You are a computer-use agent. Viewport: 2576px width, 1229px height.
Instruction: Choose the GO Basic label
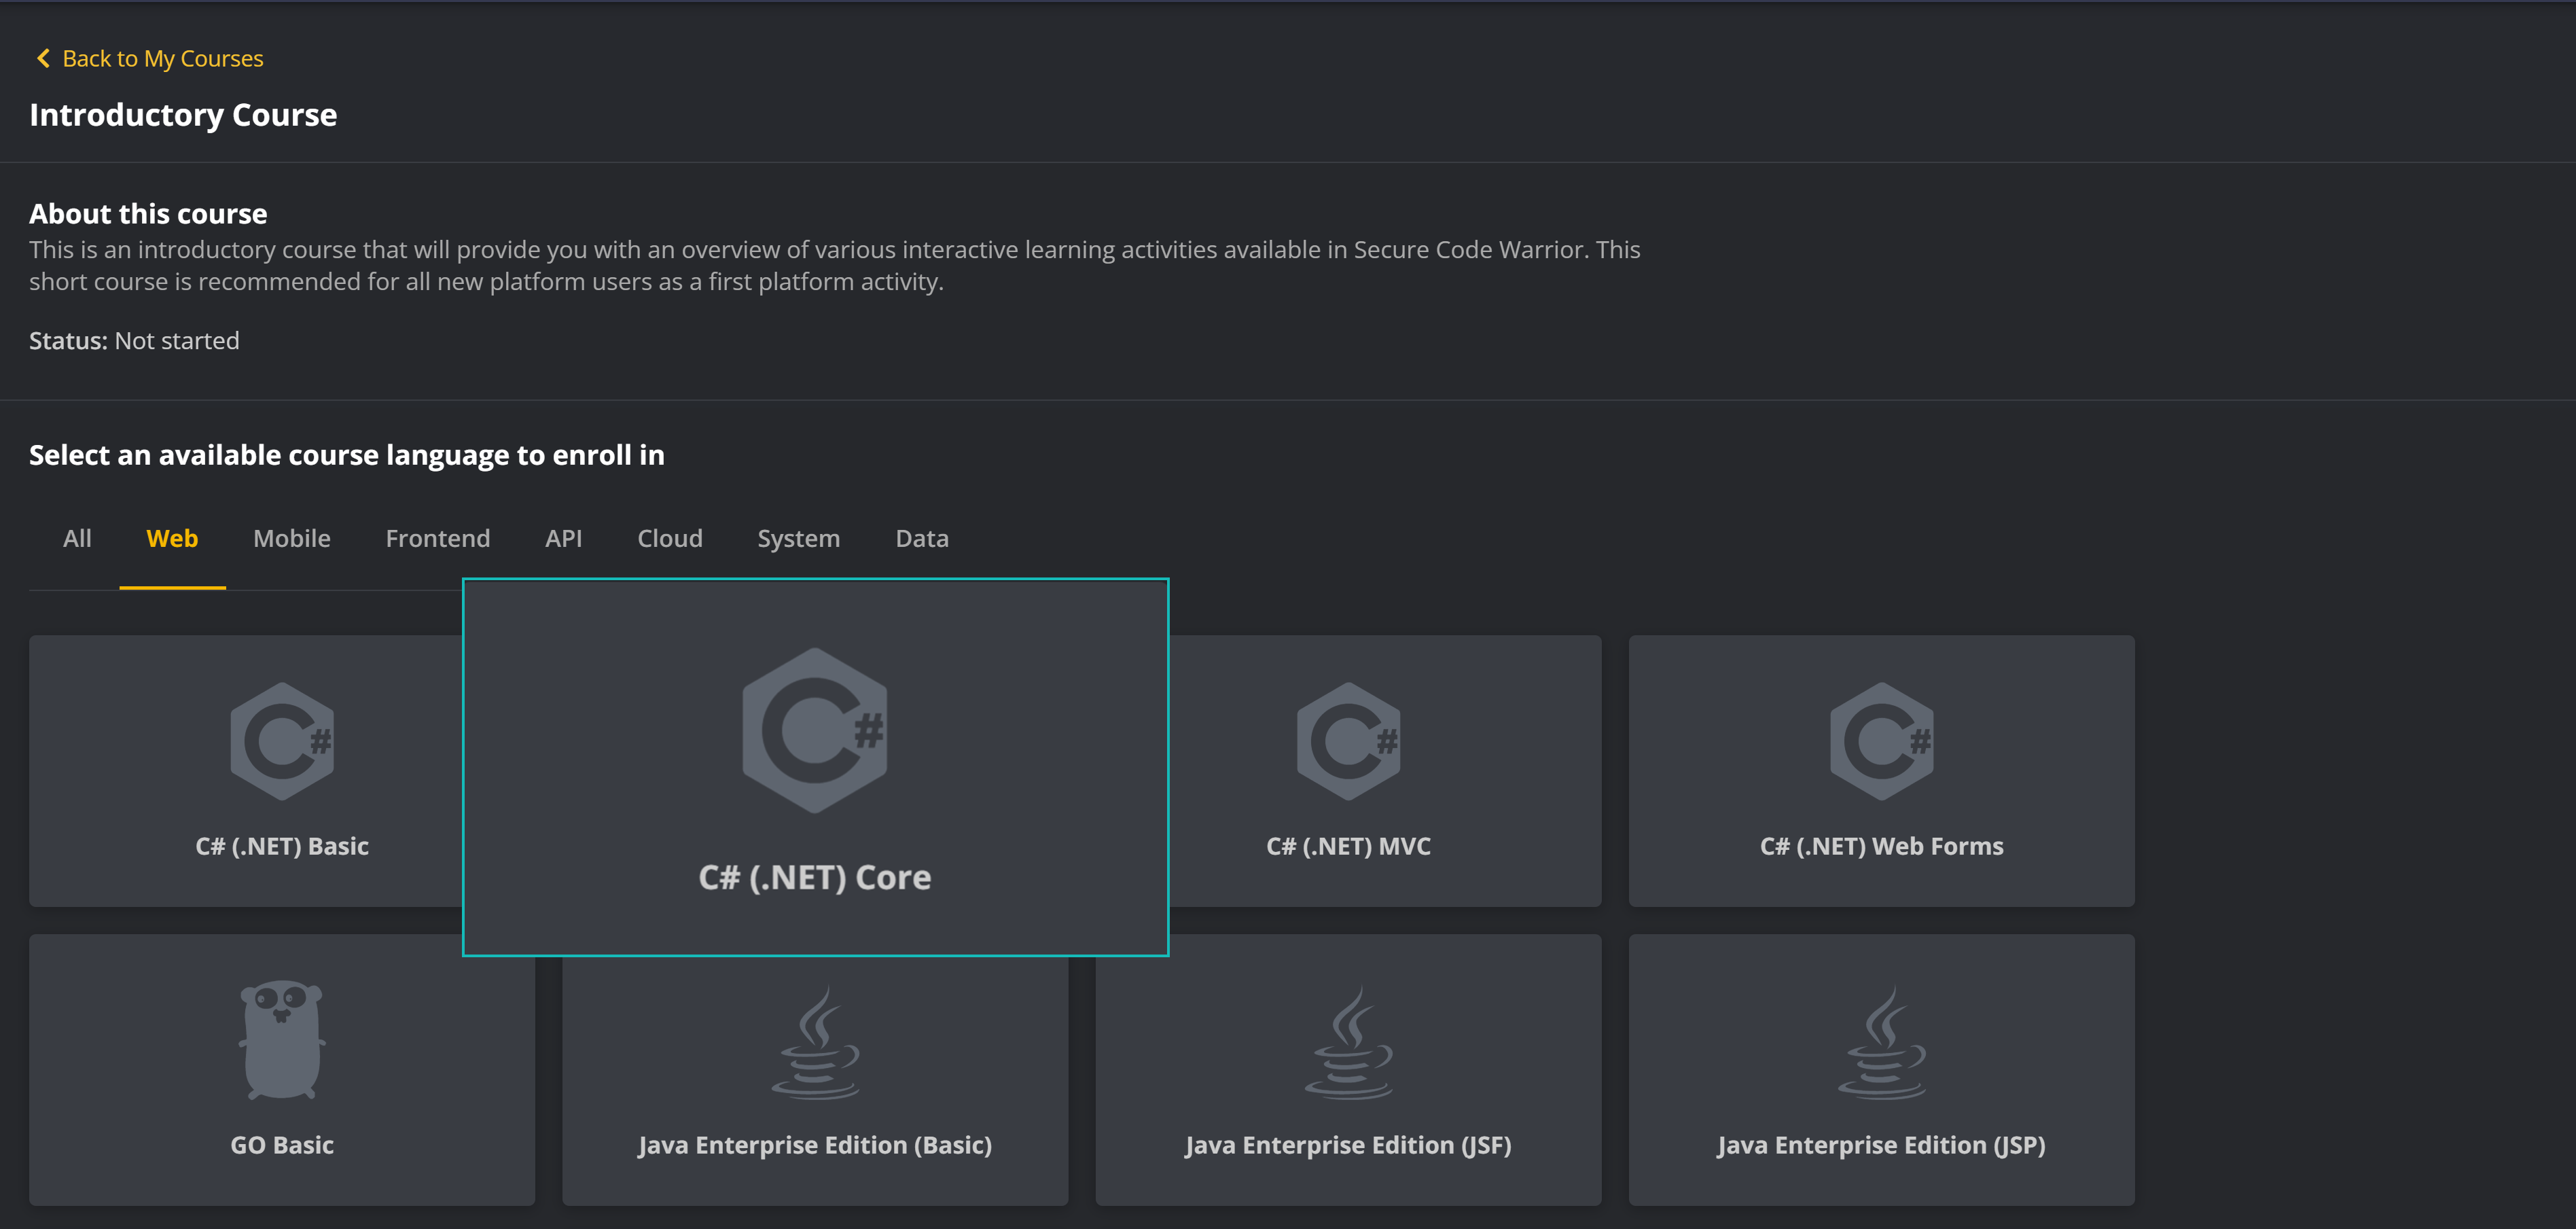point(282,1146)
